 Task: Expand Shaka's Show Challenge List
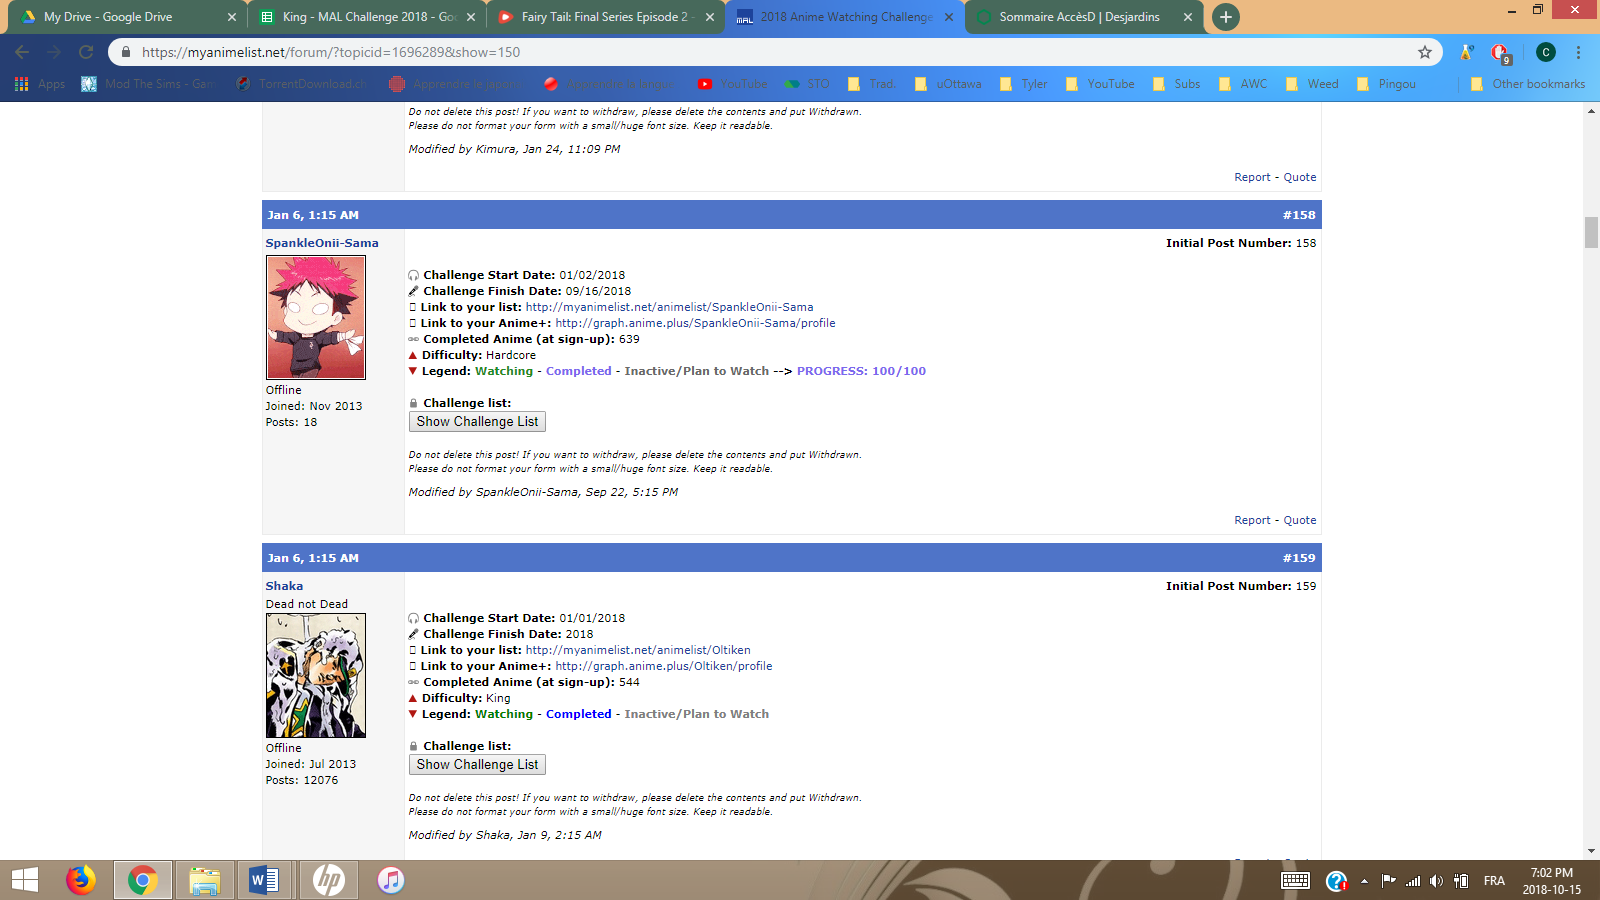tap(477, 765)
